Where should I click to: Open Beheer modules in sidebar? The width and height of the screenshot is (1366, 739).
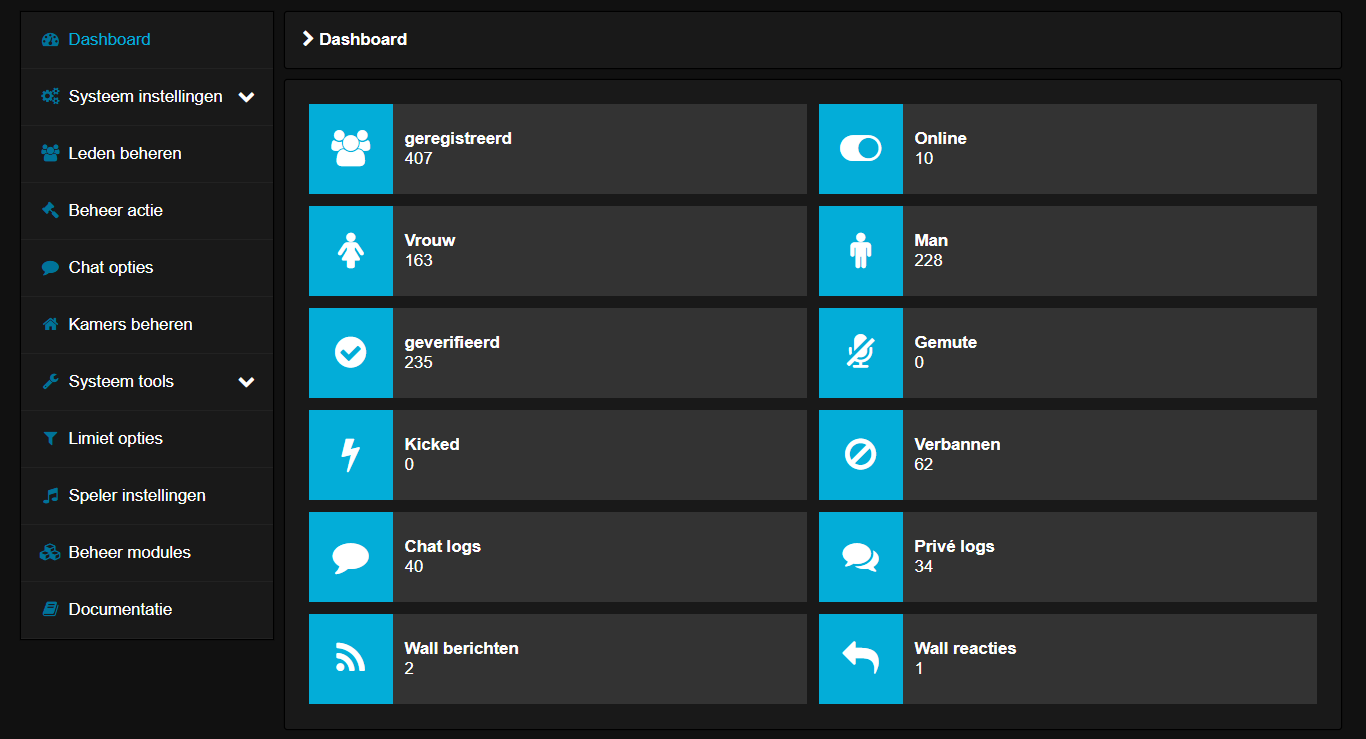[129, 553]
